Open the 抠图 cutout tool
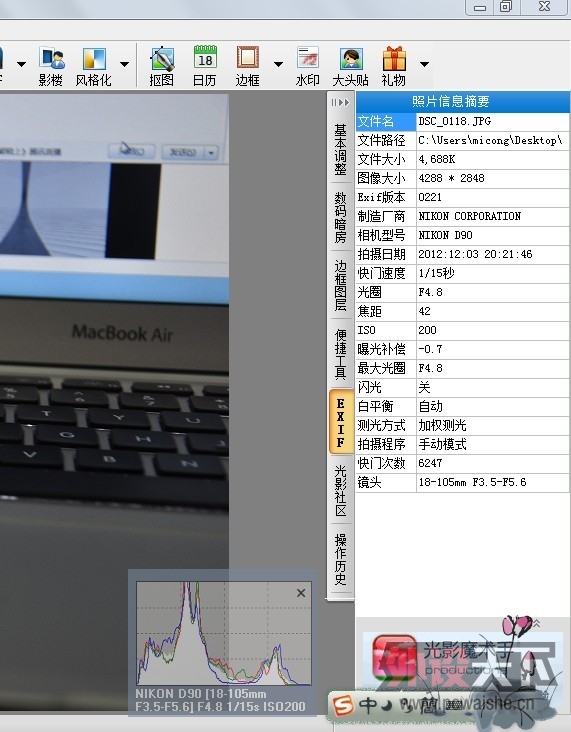 [x=162, y=66]
